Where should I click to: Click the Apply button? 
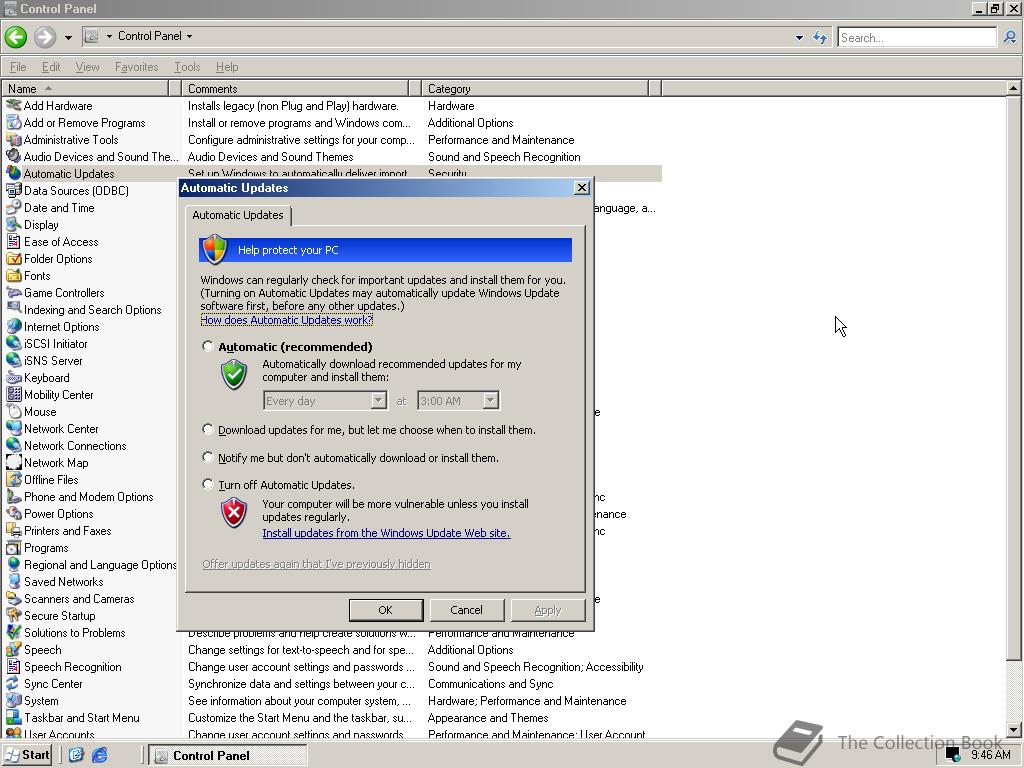click(x=548, y=610)
